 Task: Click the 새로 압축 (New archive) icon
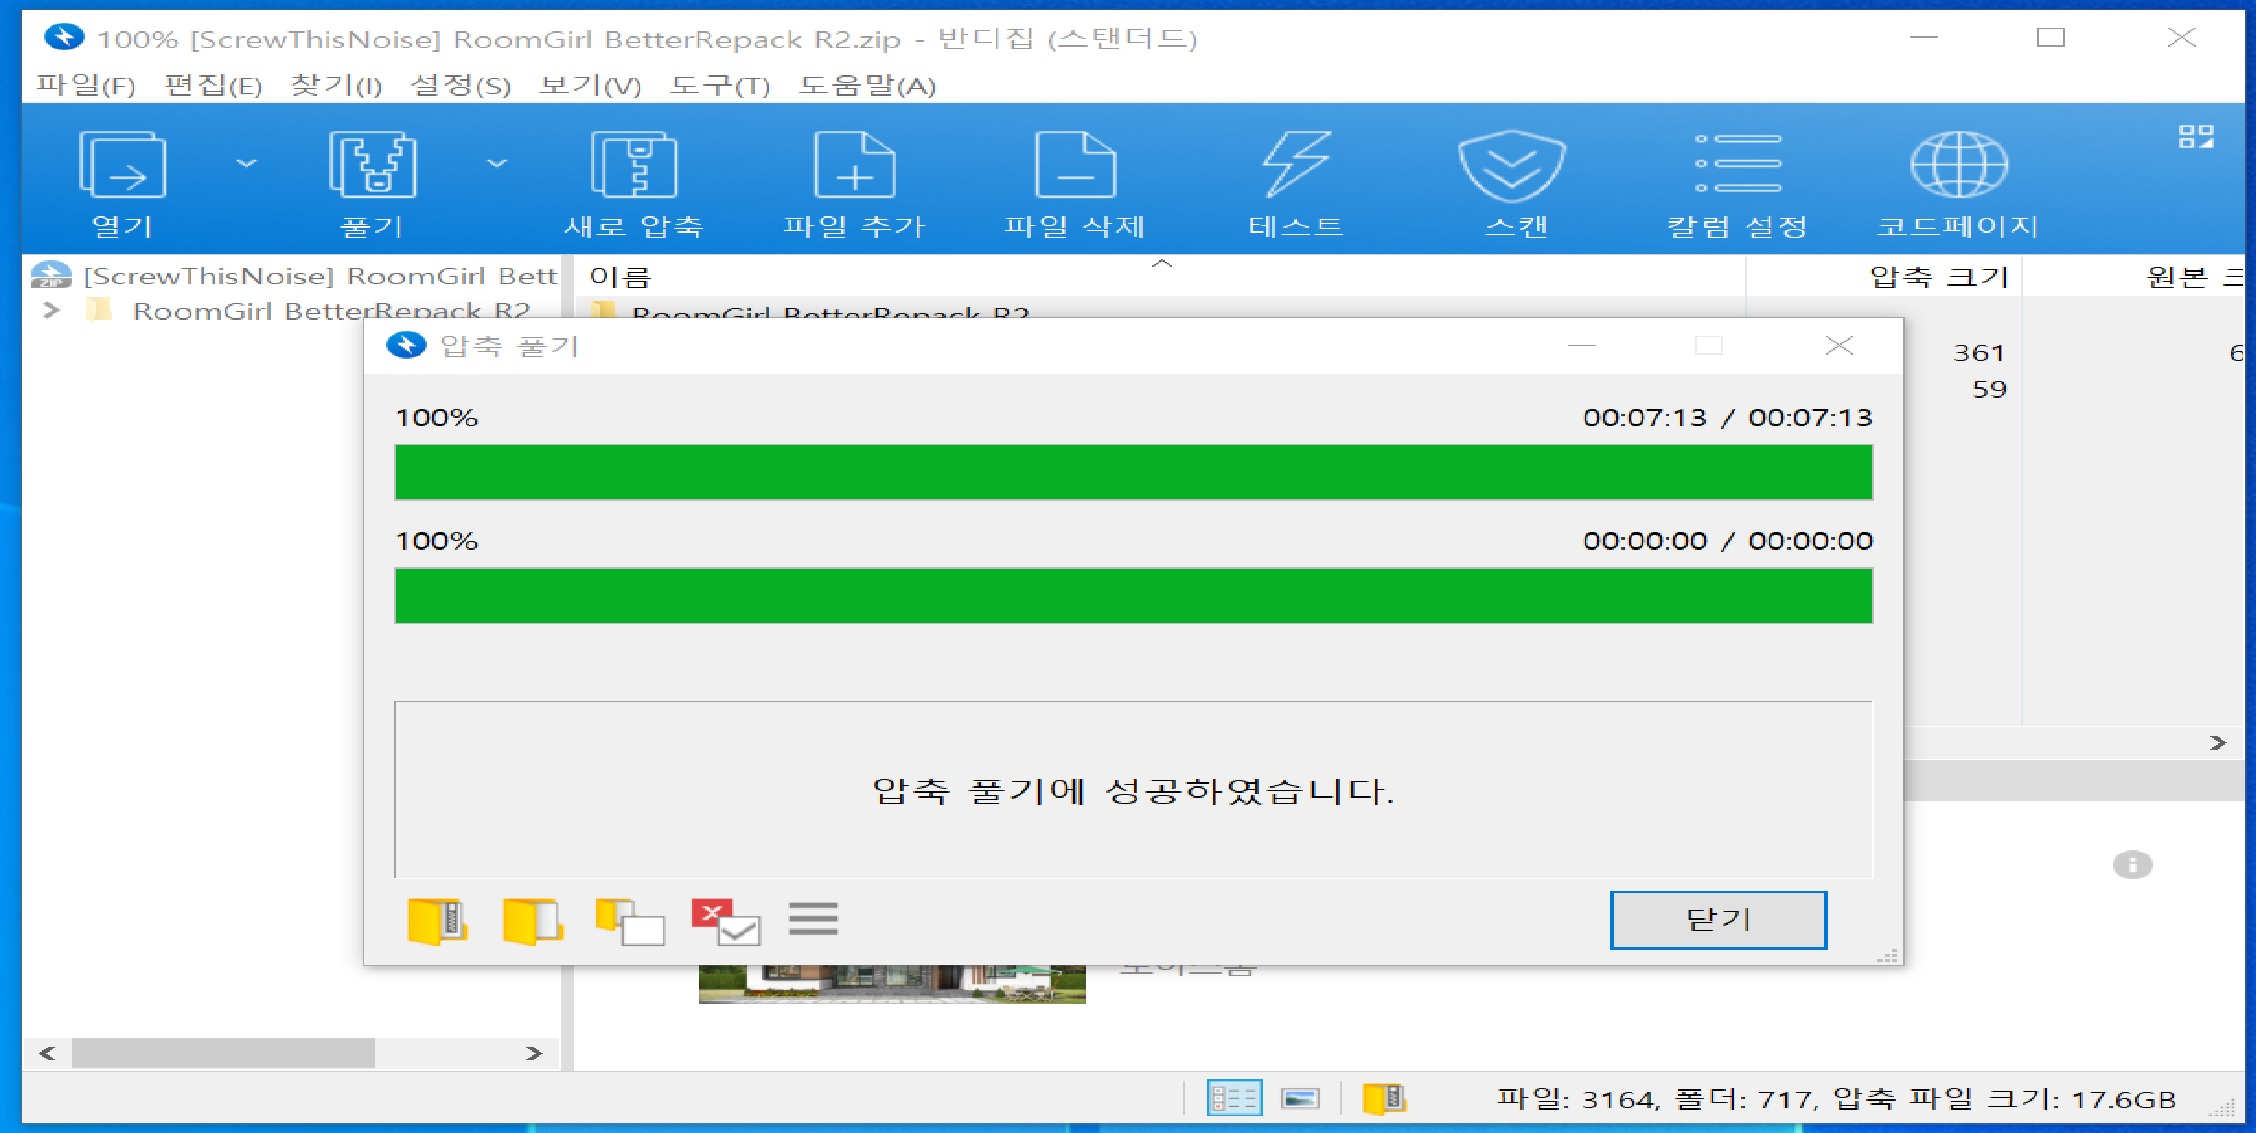pyautogui.click(x=634, y=166)
